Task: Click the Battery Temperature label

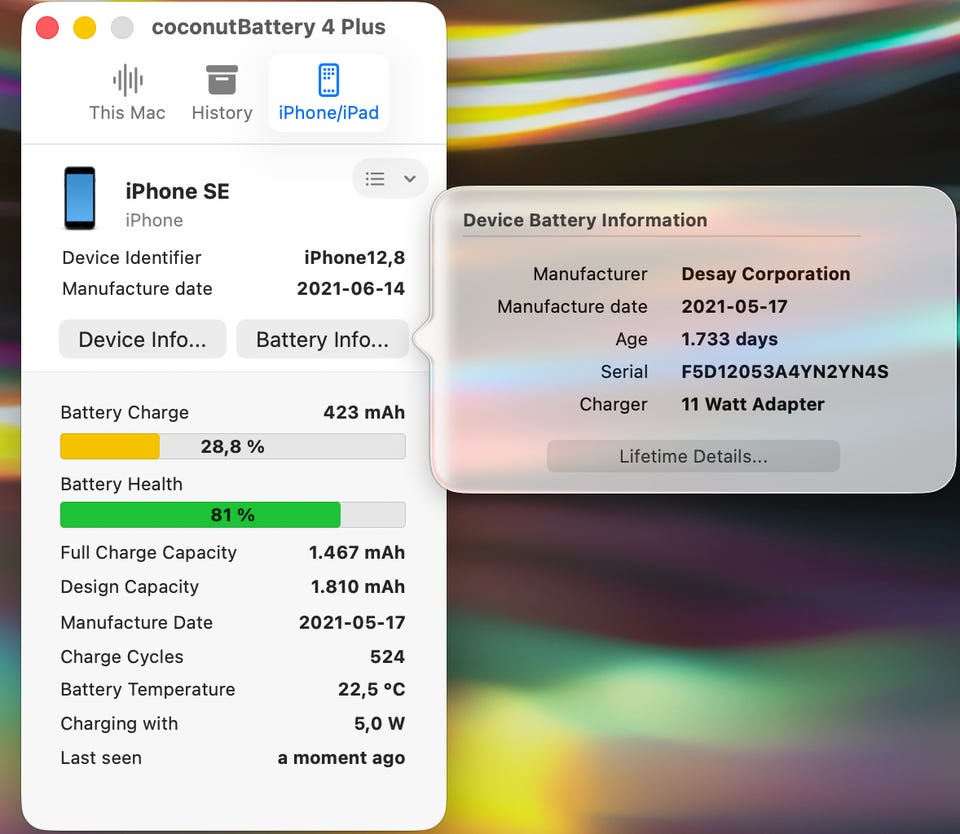Action: [x=148, y=689]
